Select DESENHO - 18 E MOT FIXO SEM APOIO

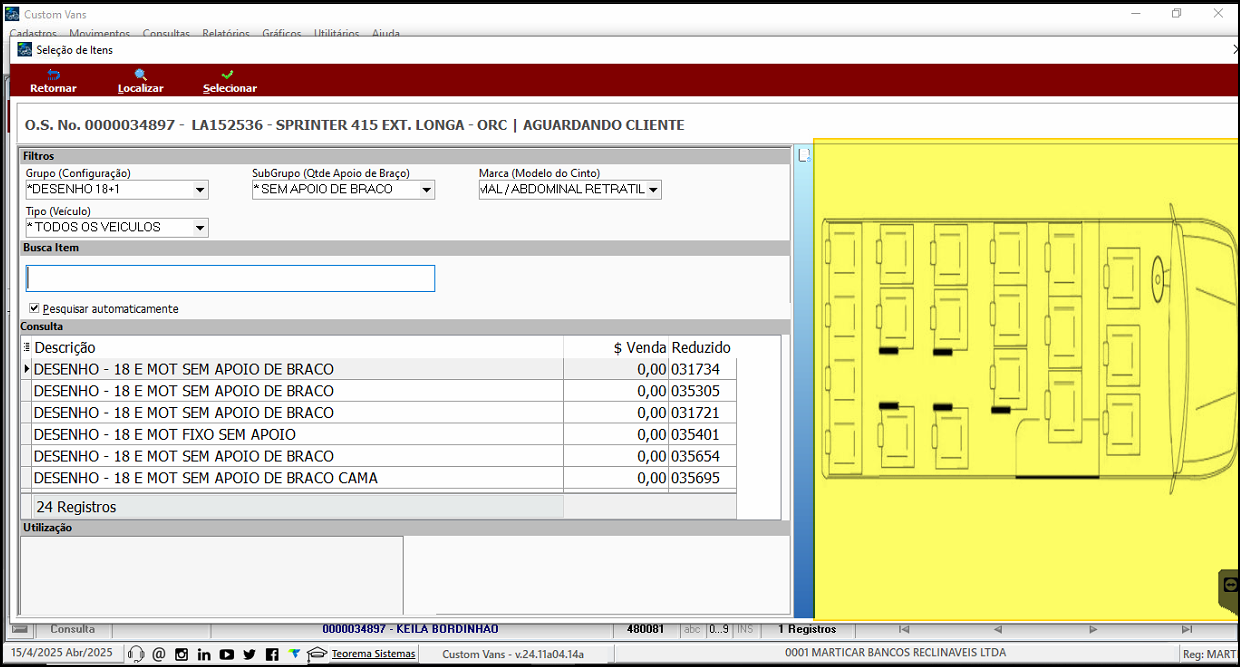pyautogui.click(x=378, y=434)
